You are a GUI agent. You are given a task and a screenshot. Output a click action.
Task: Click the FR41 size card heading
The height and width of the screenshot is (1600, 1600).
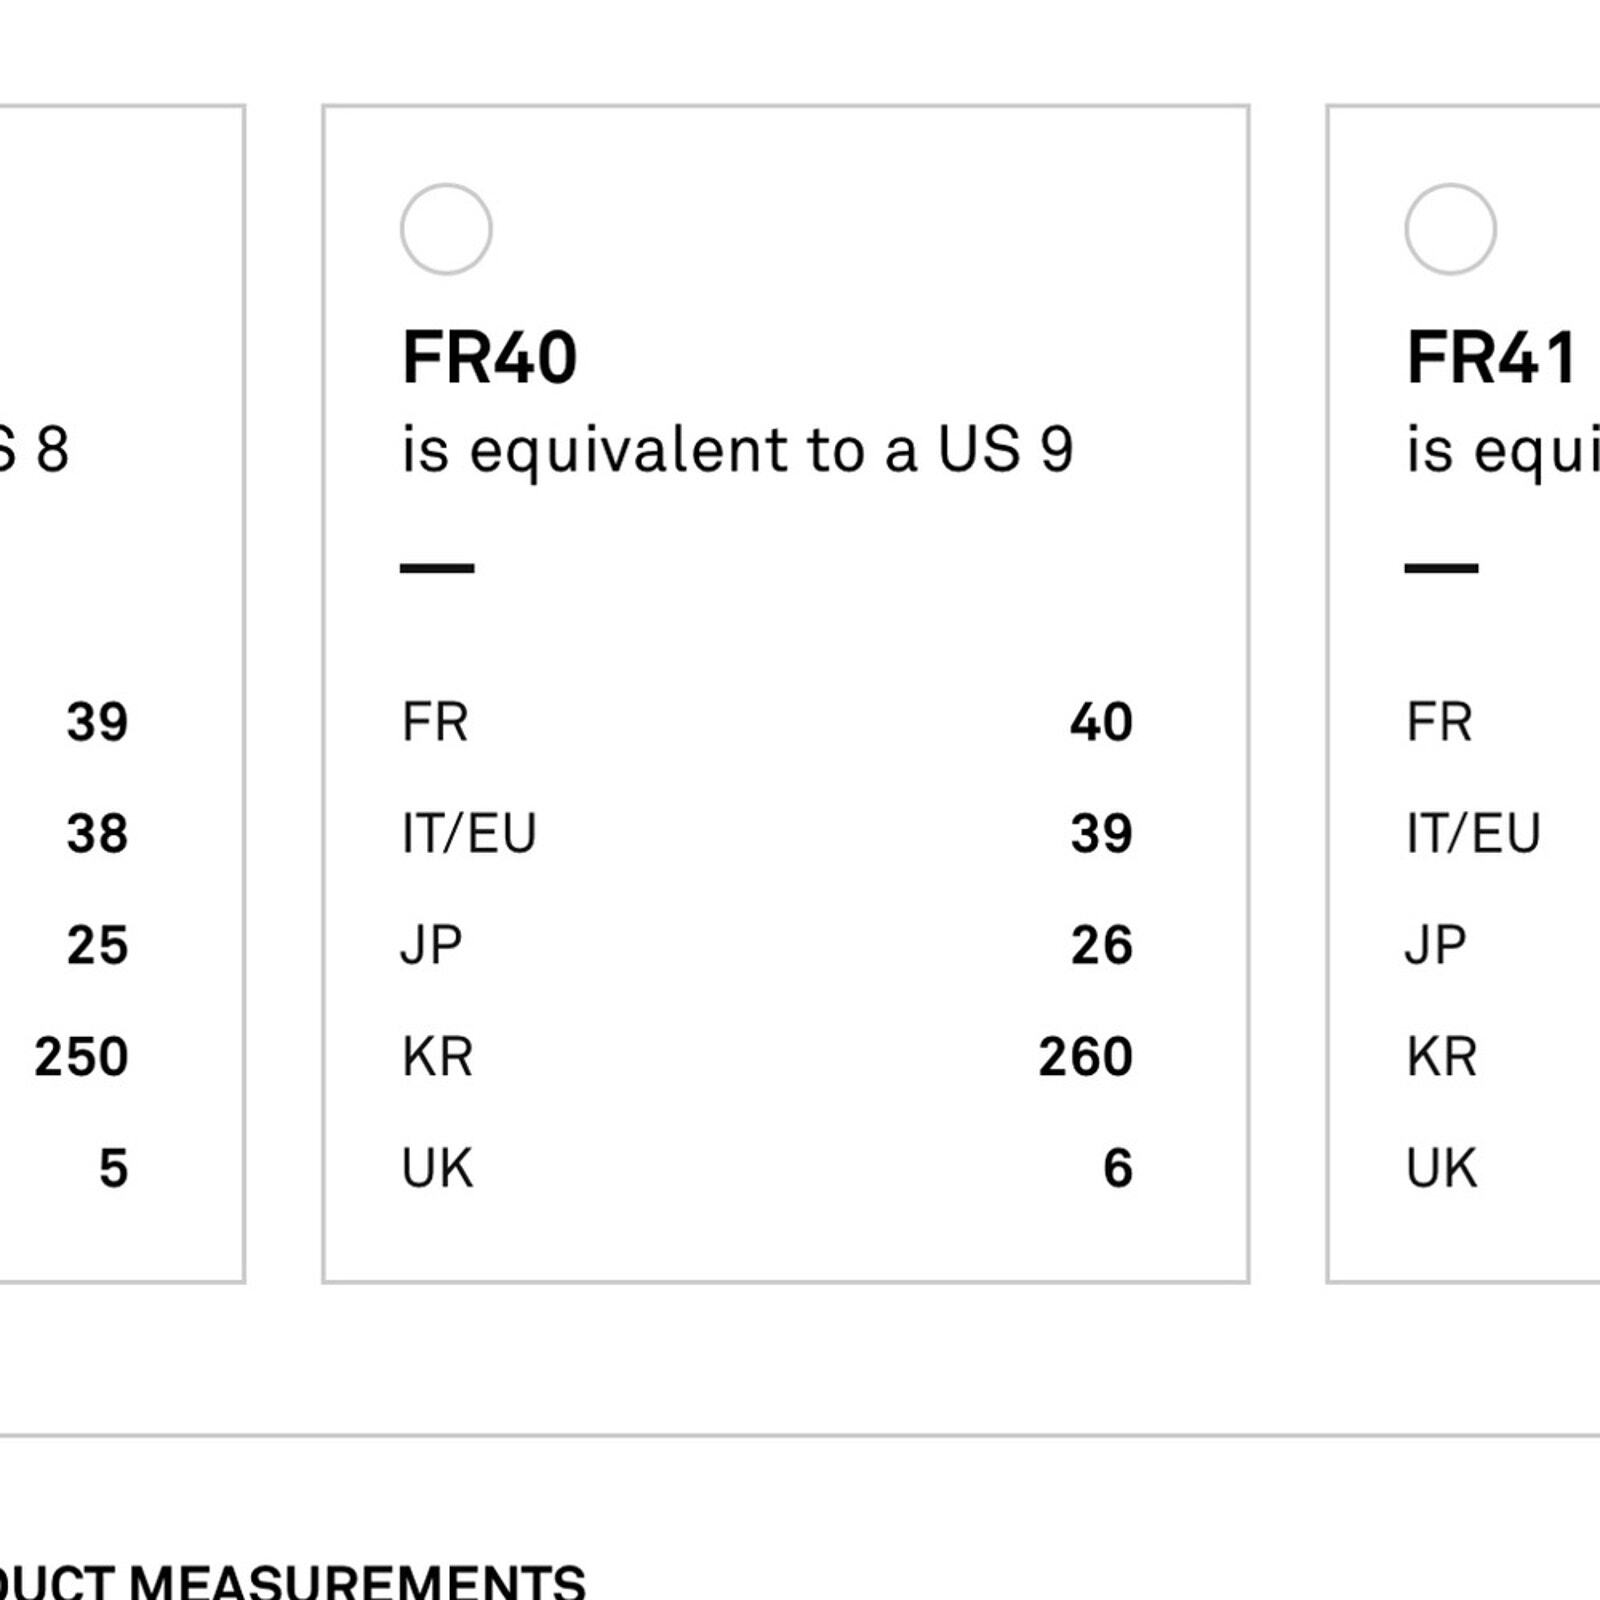tap(1492, 357)
